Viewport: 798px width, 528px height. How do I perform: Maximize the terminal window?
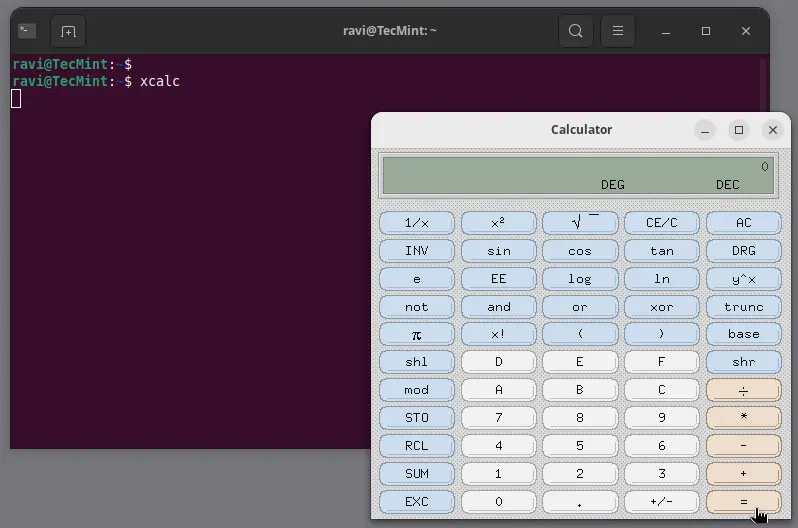pyautogui.click(x=706, y=31)
